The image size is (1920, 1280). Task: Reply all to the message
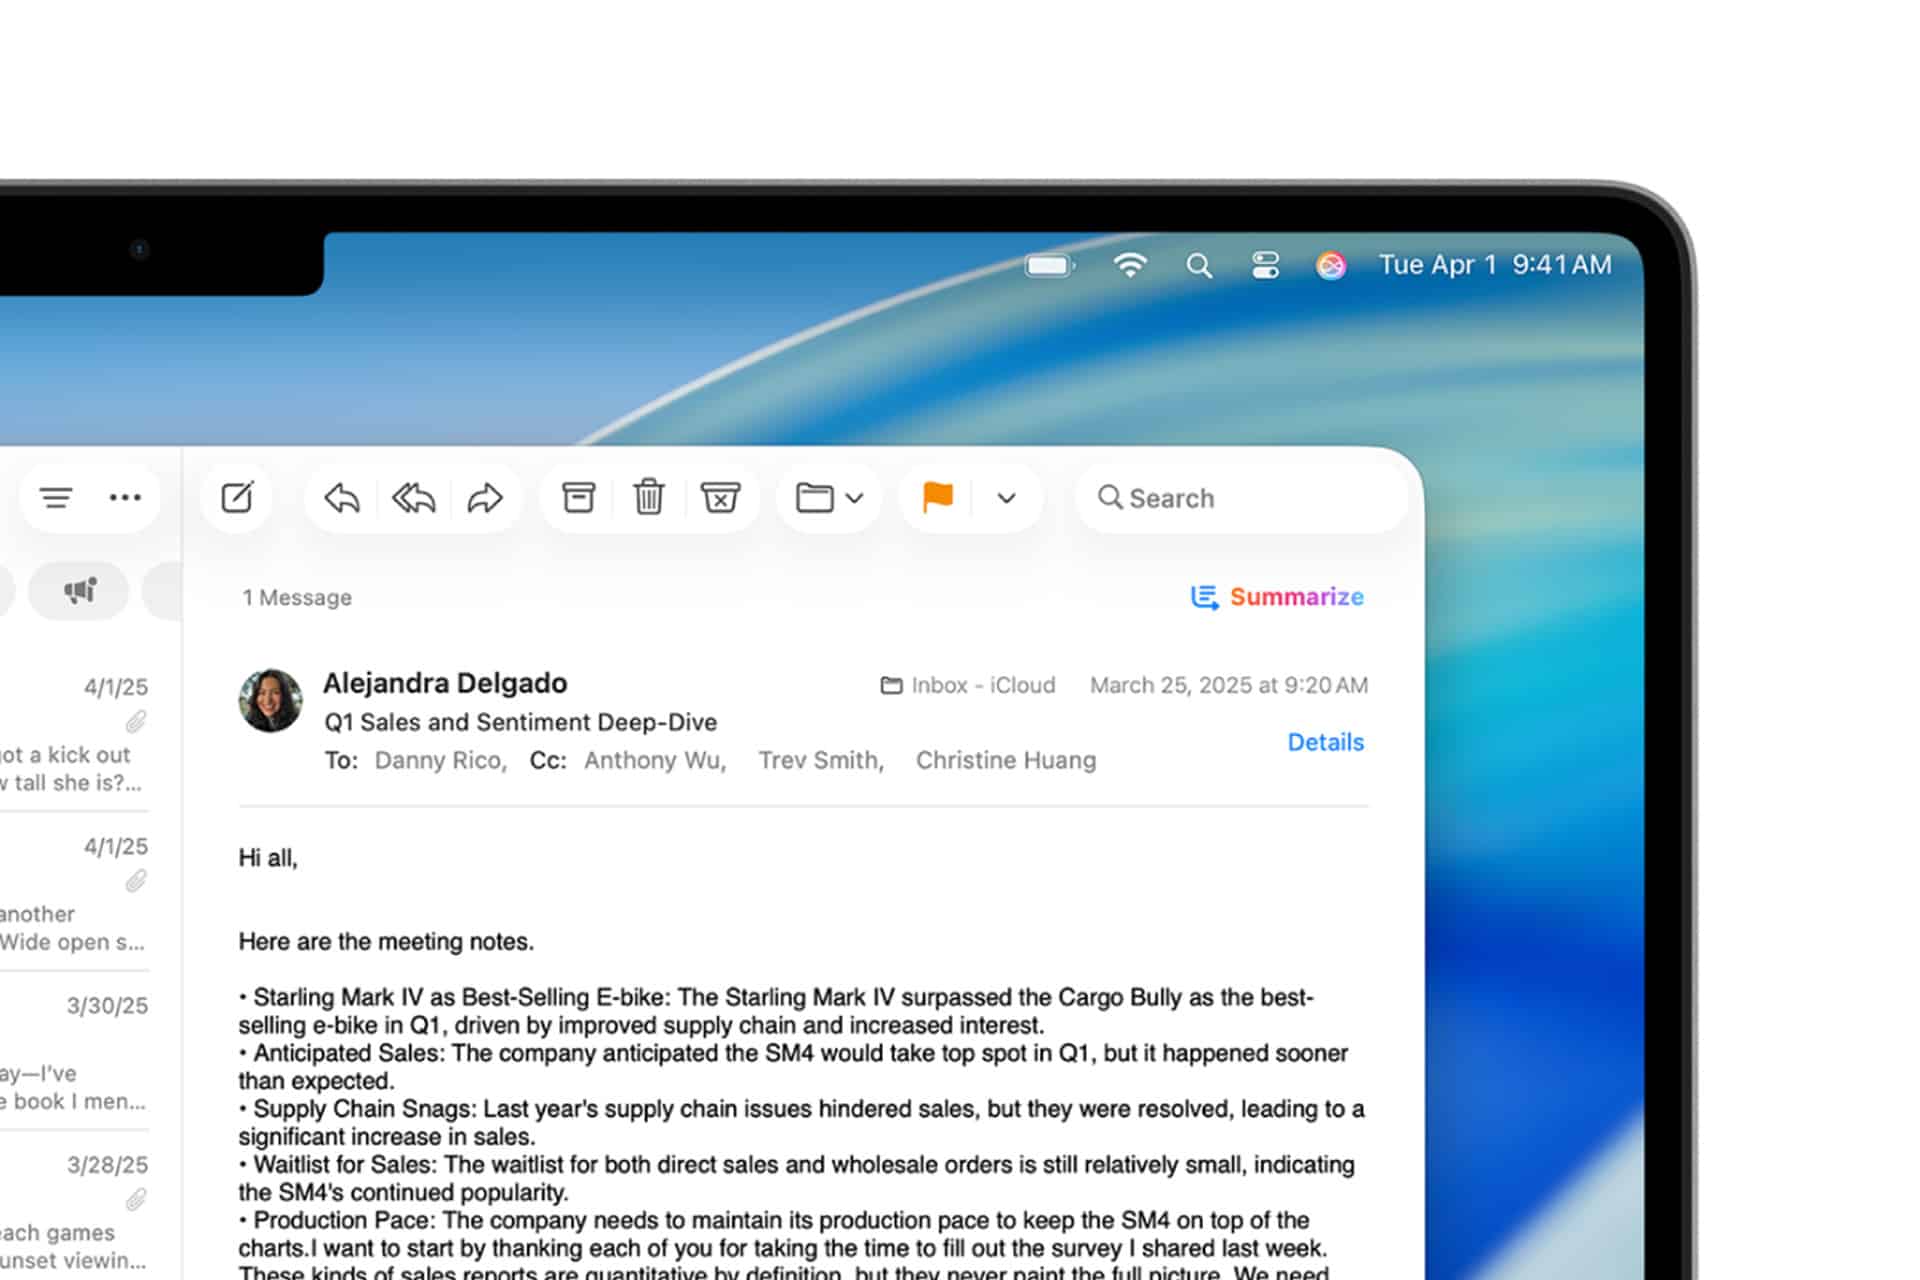(x=414, y=497)
